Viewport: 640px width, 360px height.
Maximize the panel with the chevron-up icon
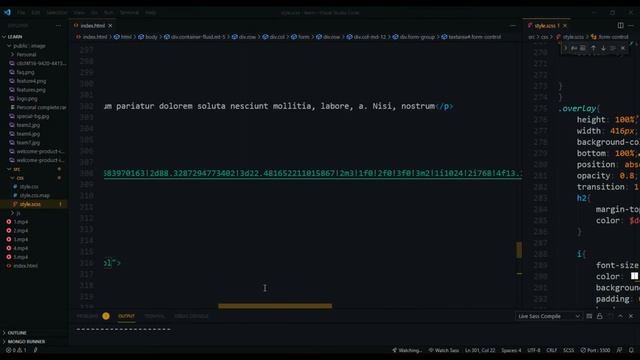point(620,316)
